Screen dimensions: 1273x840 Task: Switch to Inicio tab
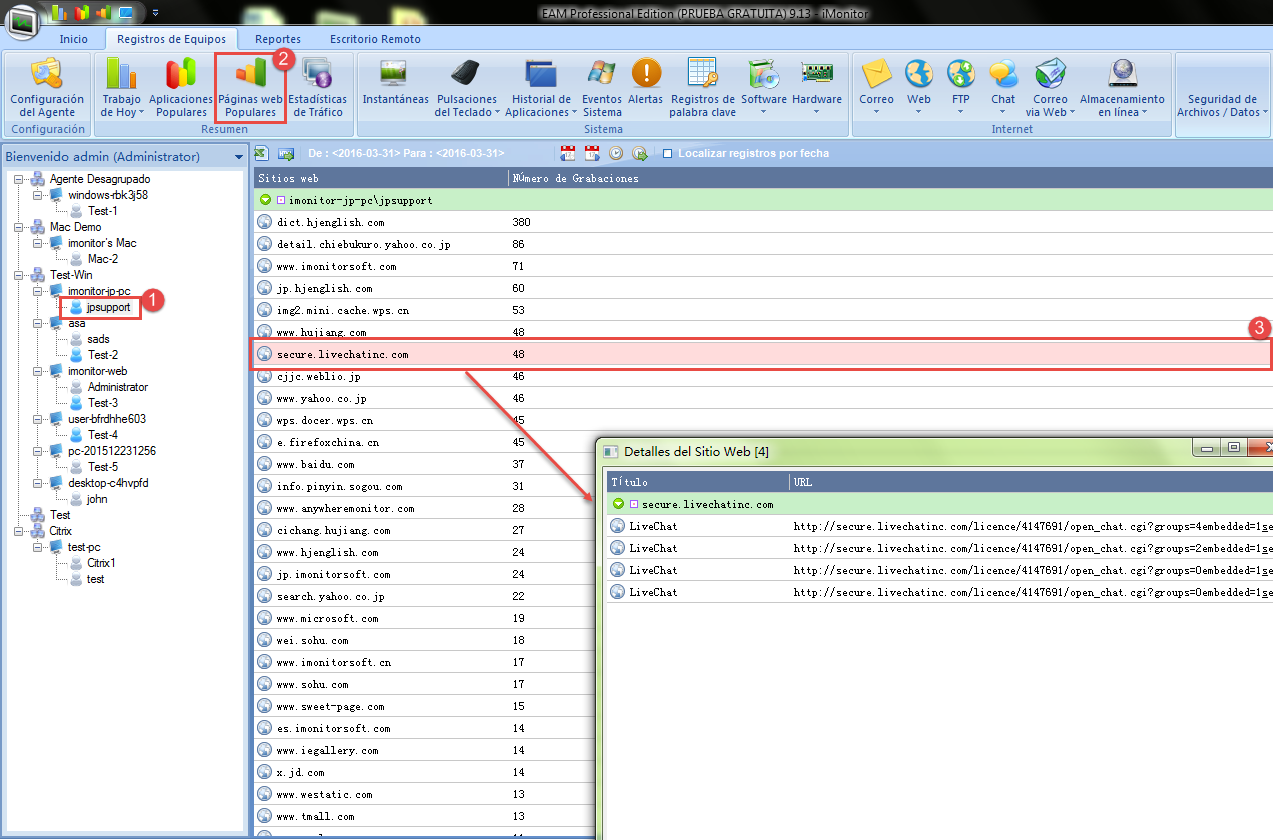[73, 39]
